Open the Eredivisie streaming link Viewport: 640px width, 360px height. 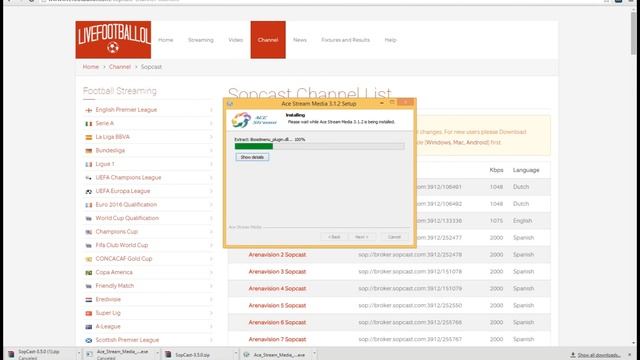108,299
